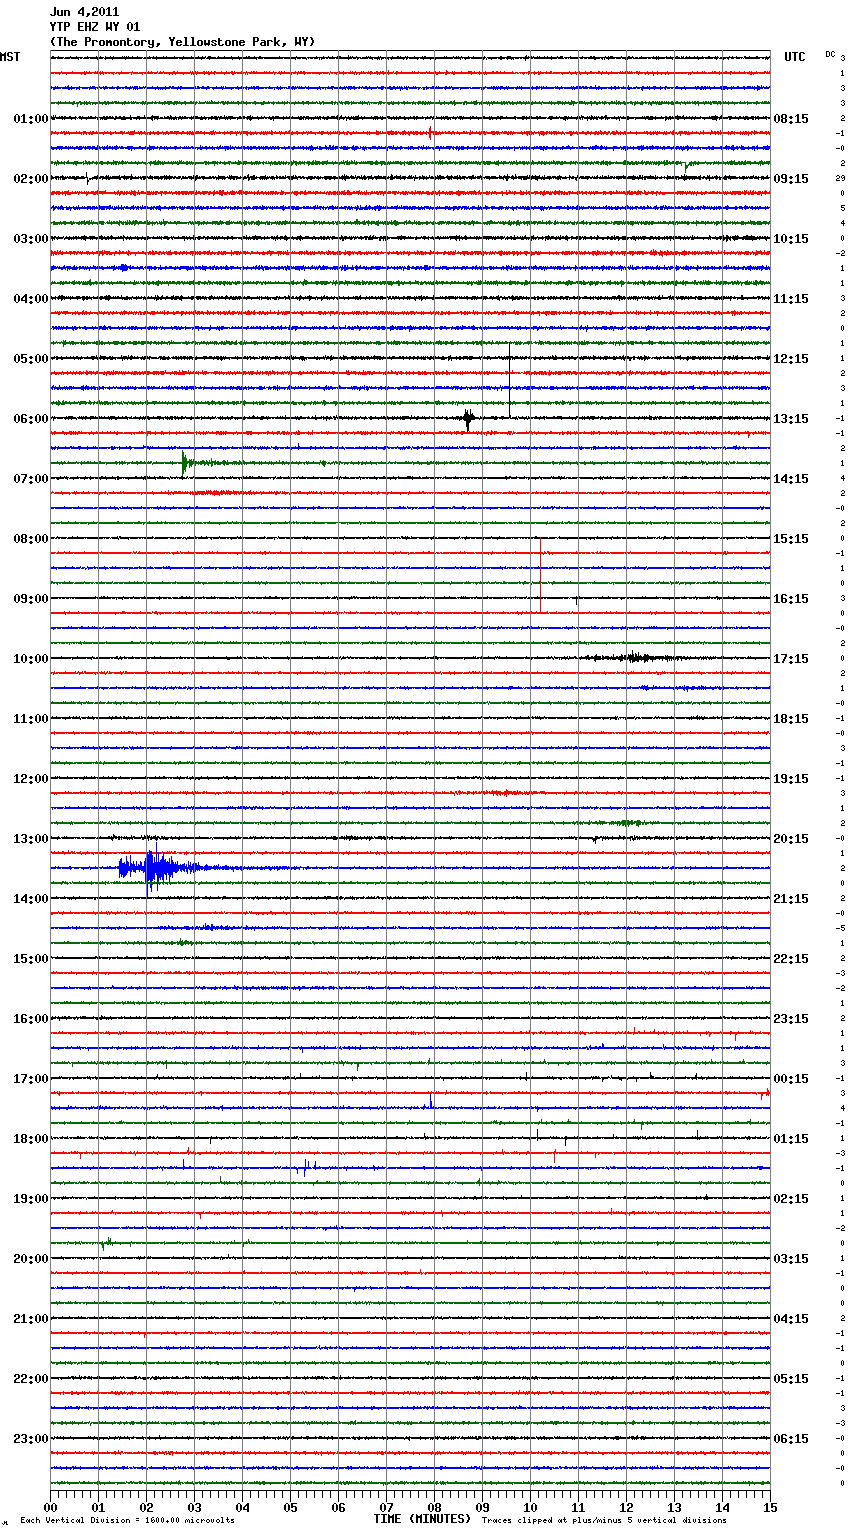Pick the "19:00" MST time label
The width and height of the screenshot is (850, 1534).
coord(31,1199)
